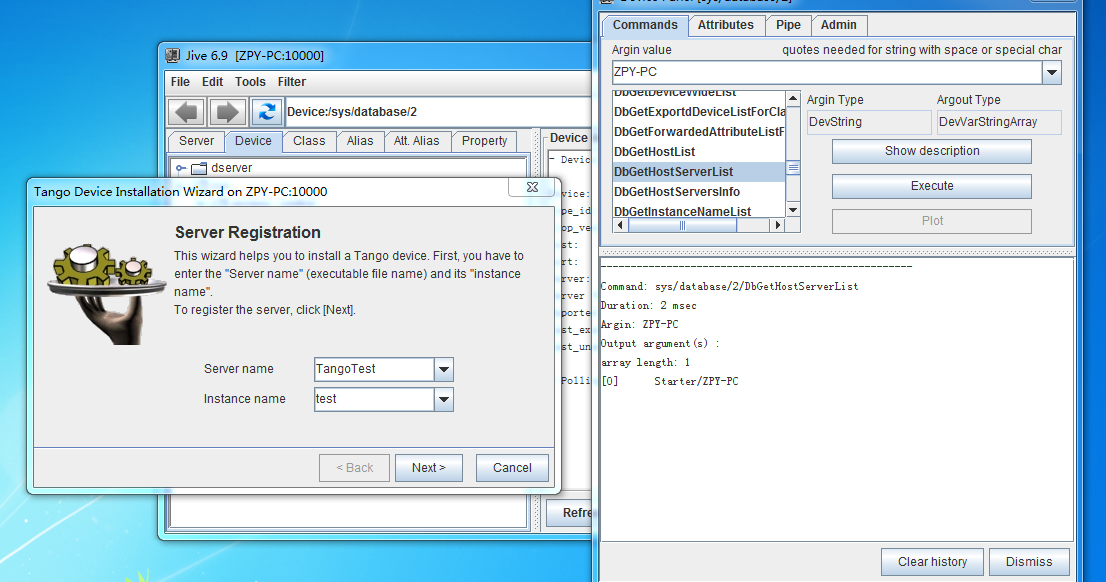Click the Starter/ZPY-PC output line
The height and width of the screenshot is (582, 1106).
point(696,382)
